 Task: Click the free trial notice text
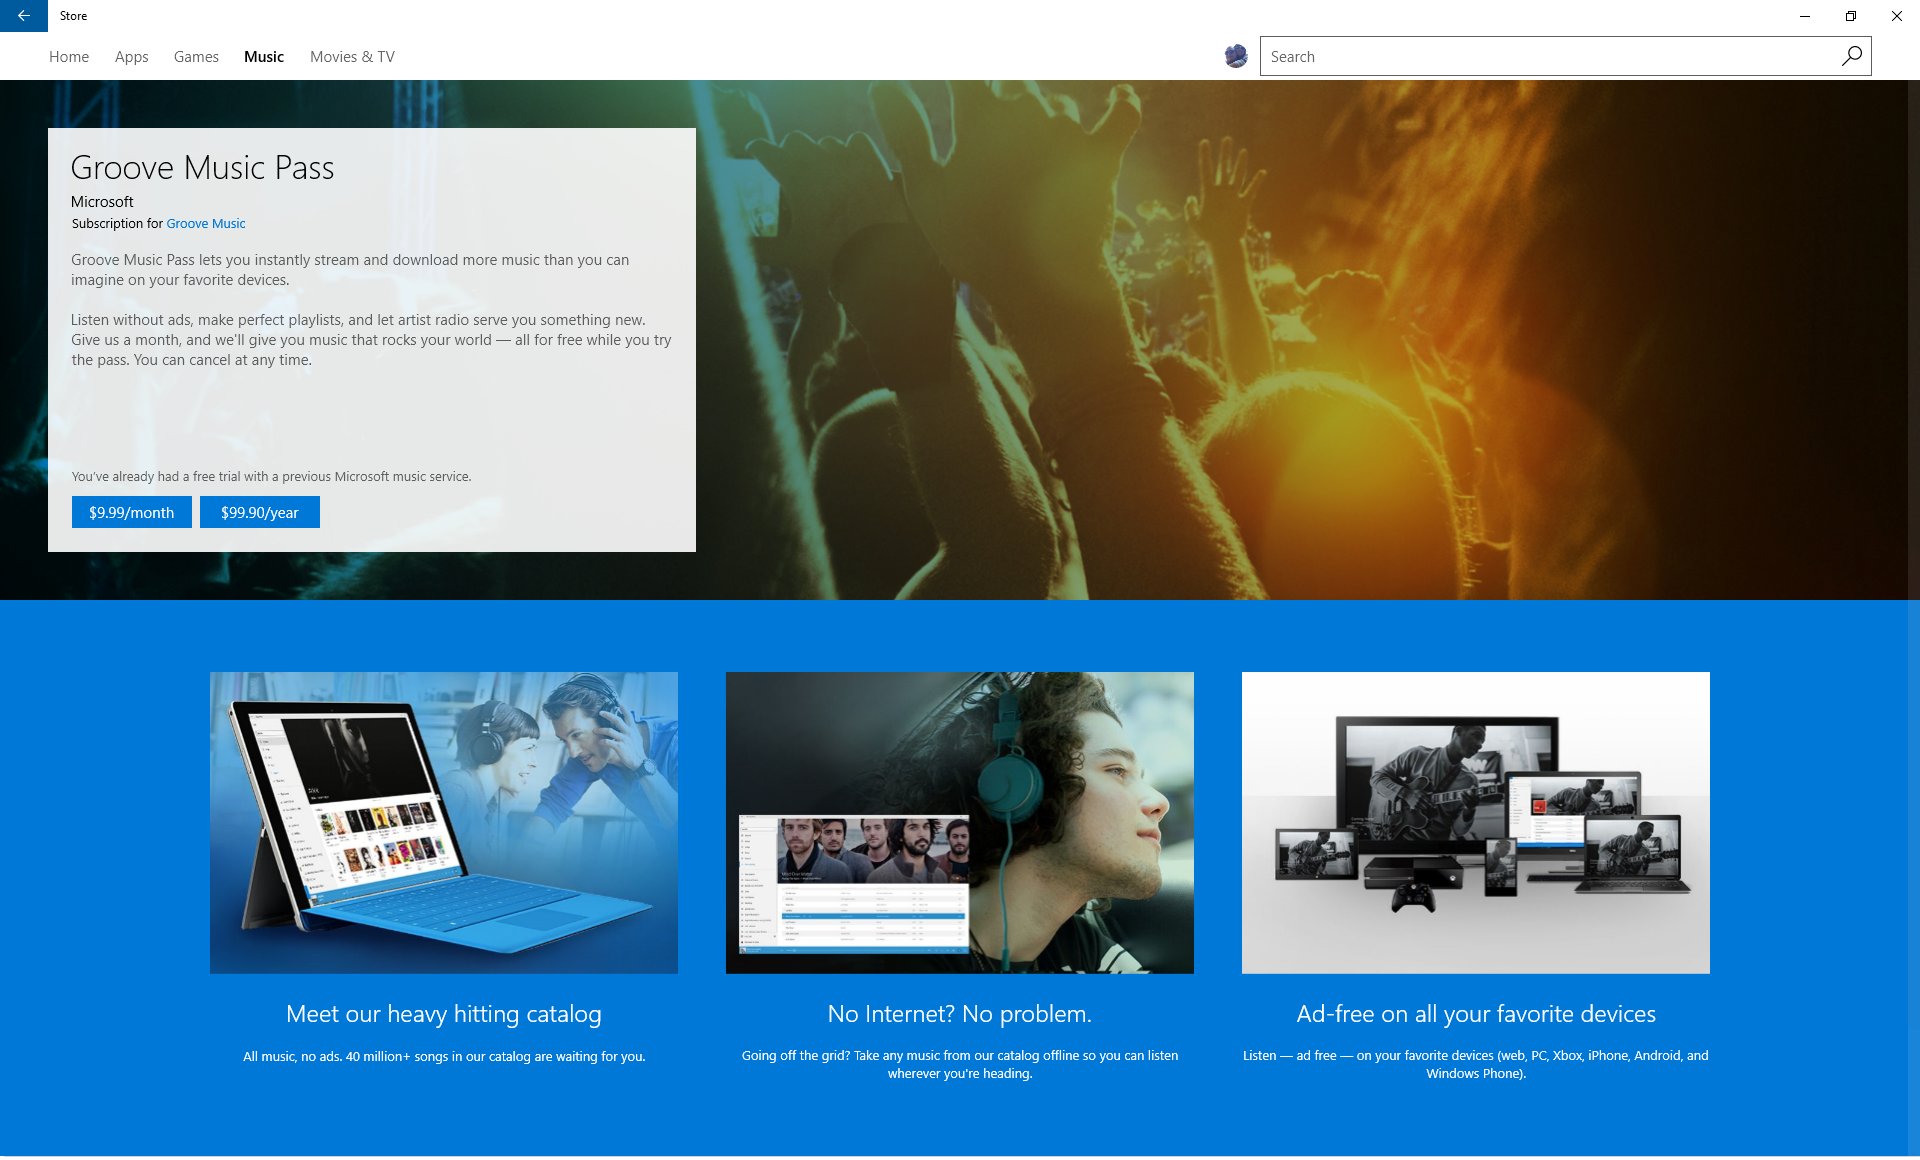pos(271,477)
